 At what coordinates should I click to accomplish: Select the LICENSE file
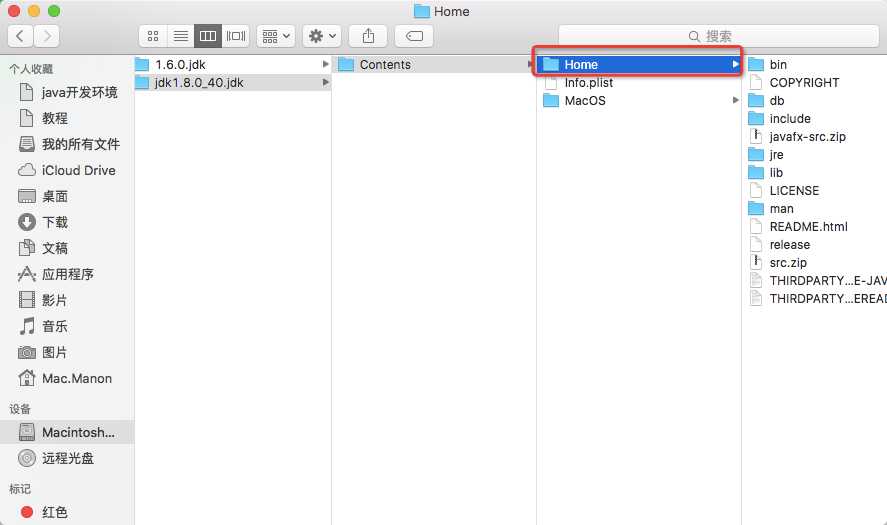coord(784,191)
